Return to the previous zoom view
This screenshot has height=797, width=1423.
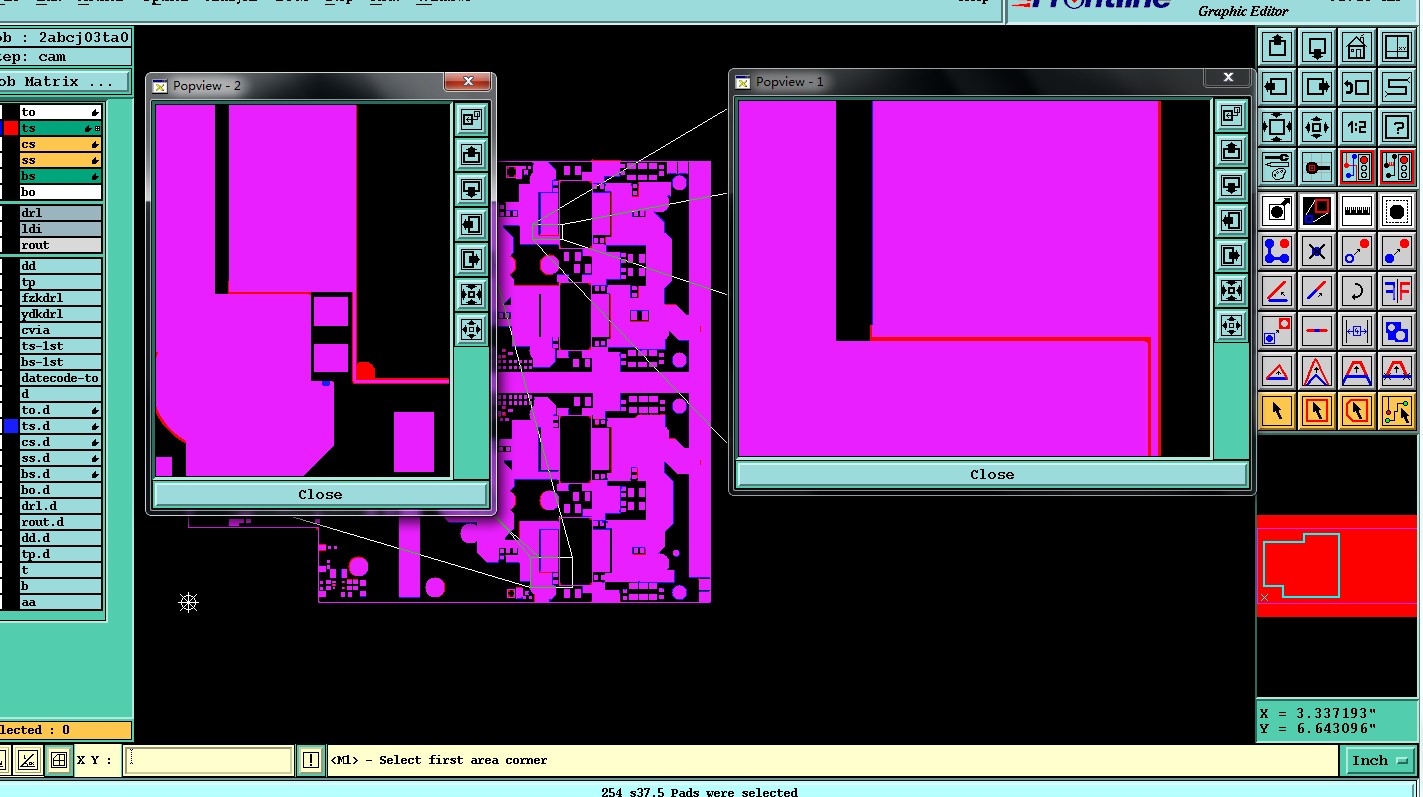pyautogui.click(x=1357, y=87)
